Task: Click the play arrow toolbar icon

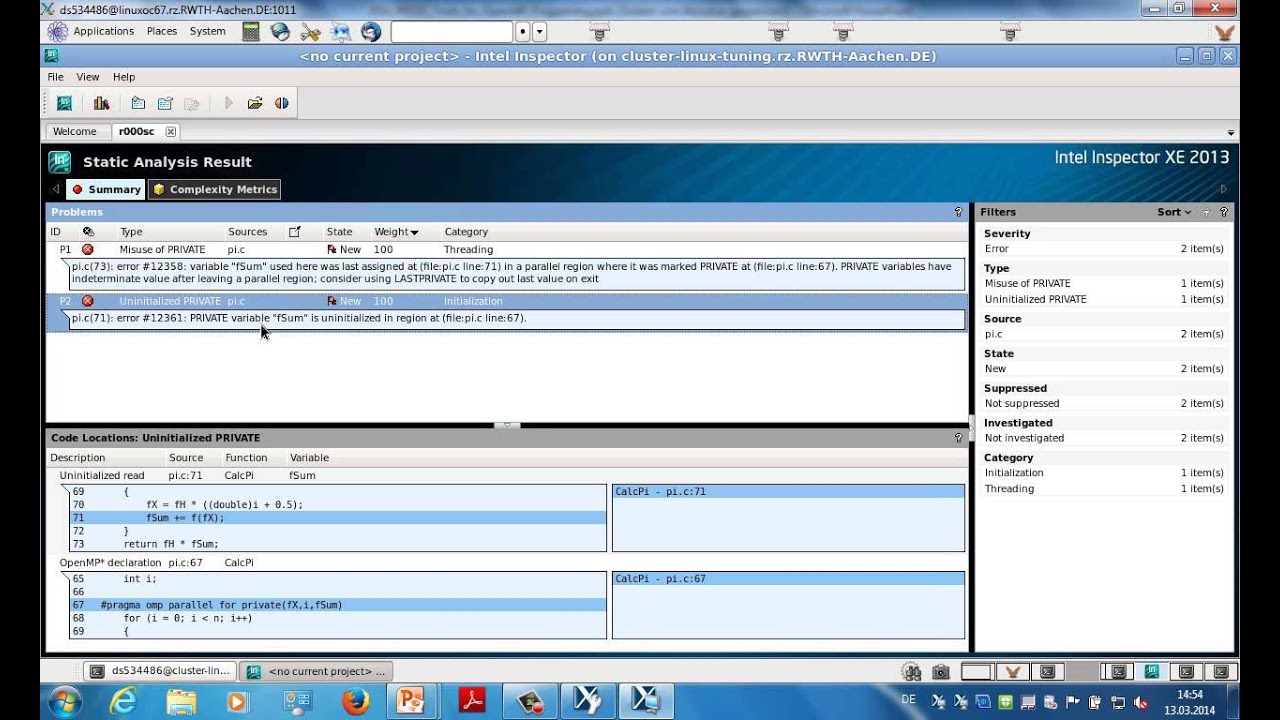Action: click(x=228, y=103)
